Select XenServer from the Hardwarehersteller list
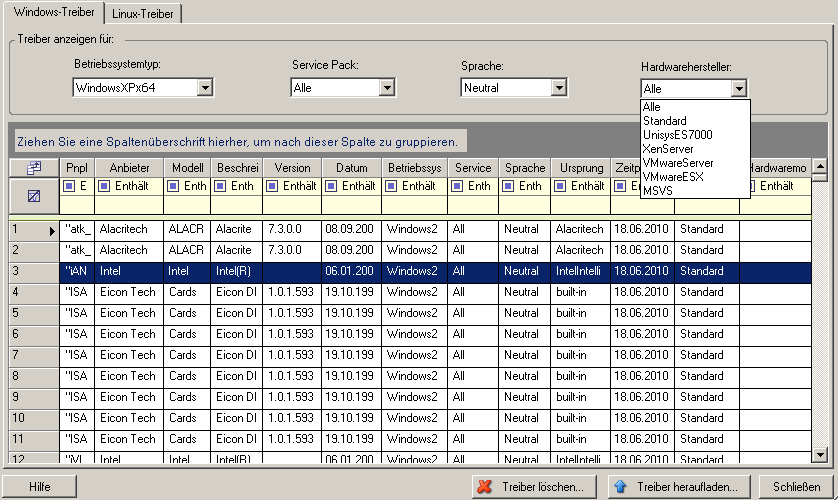 click(669, 149)
